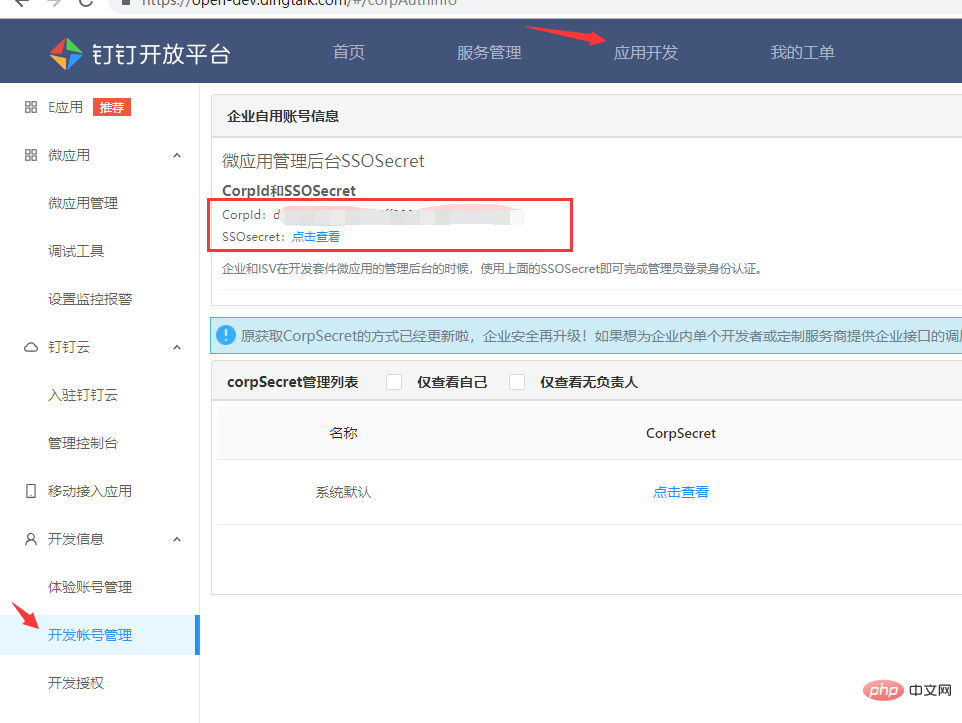Open the 应用开发 nav tab

[x=646, y=53]
